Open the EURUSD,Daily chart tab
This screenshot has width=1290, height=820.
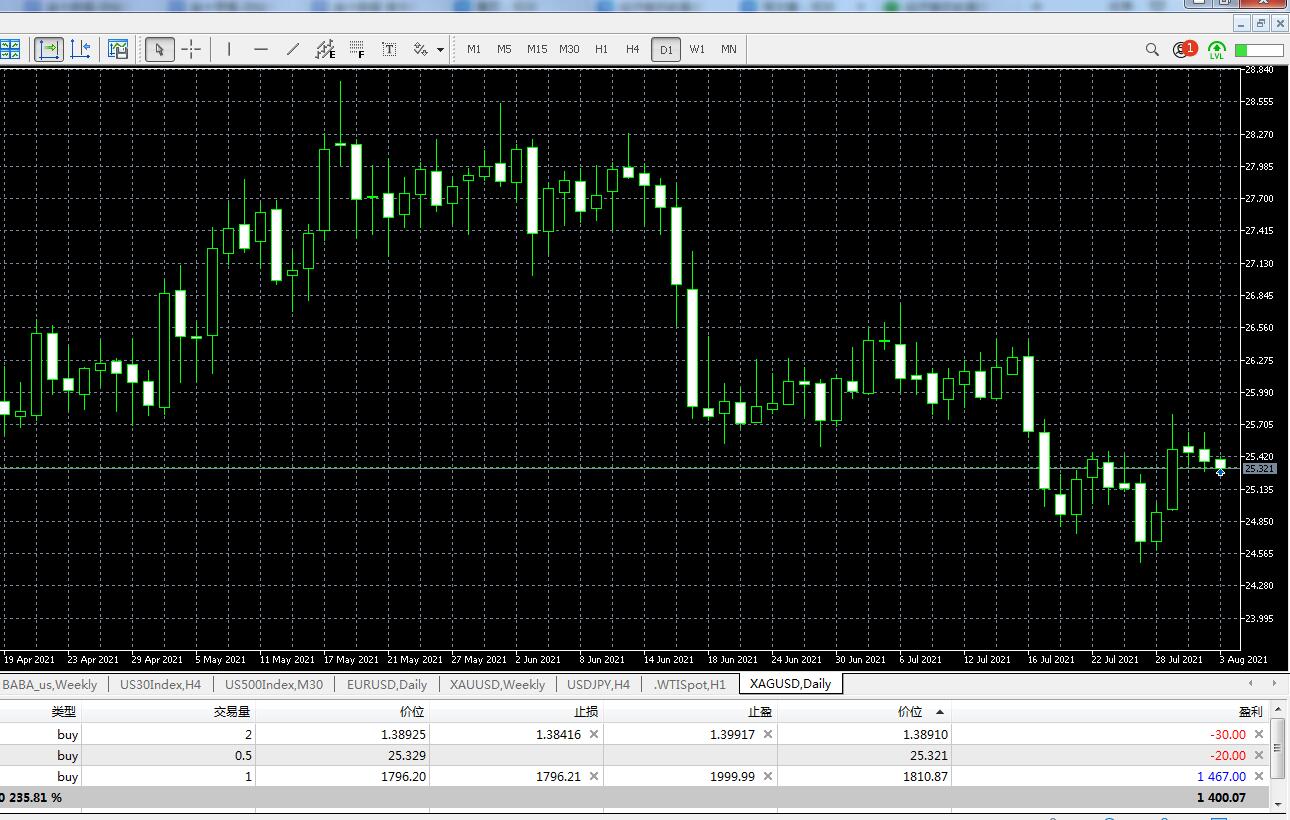[x=387, y=684]
